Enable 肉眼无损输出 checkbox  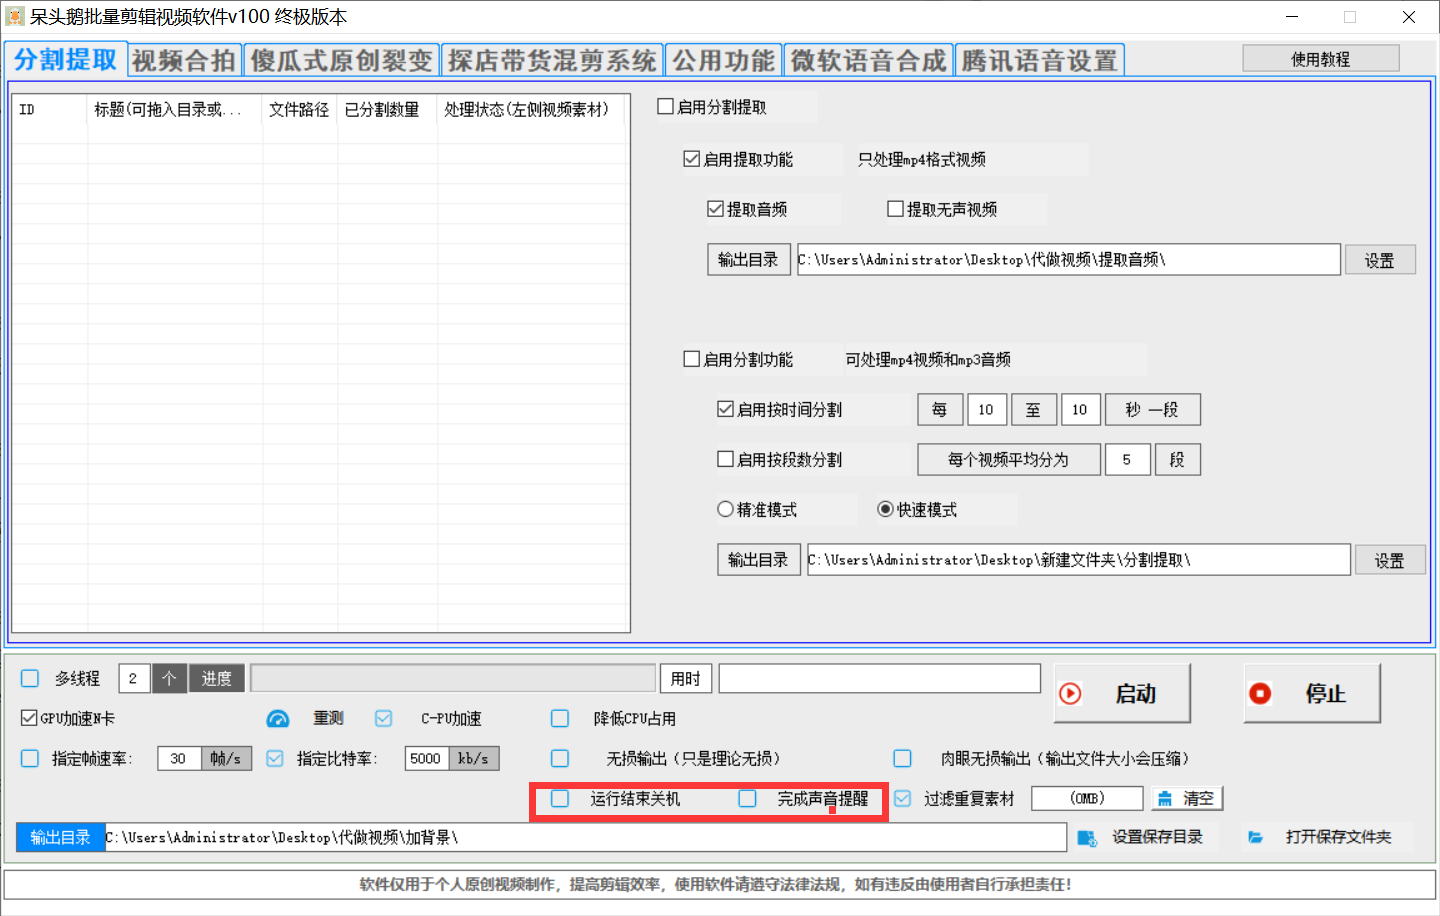[x=902, y=759]
